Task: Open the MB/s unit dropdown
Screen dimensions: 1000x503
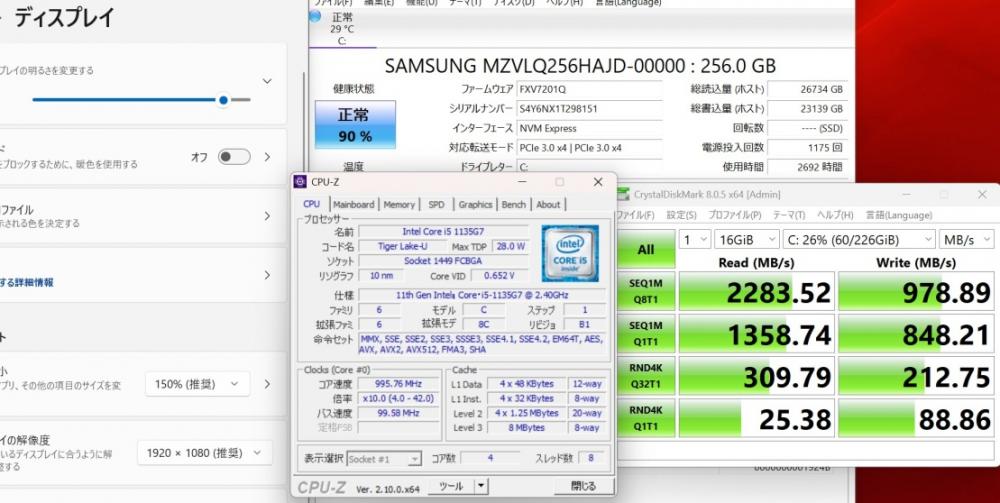Action: point(966,240)
